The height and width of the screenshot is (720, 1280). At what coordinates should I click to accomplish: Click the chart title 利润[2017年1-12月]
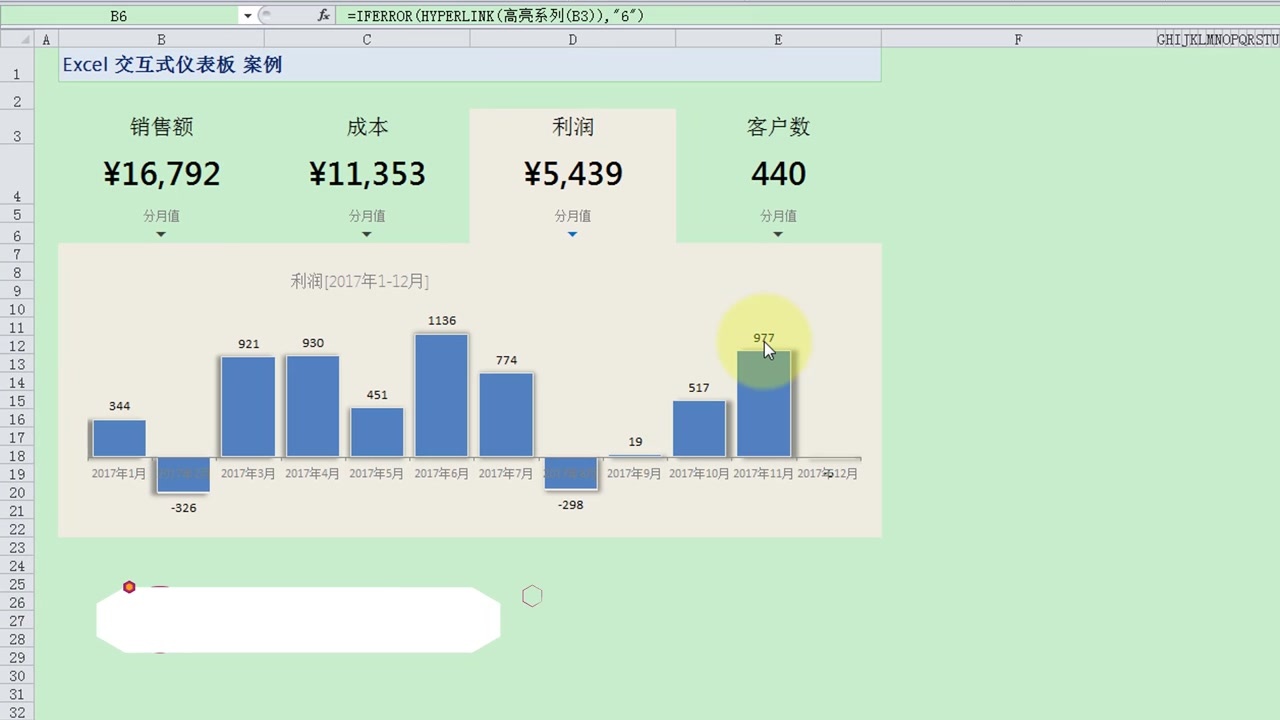359,282
